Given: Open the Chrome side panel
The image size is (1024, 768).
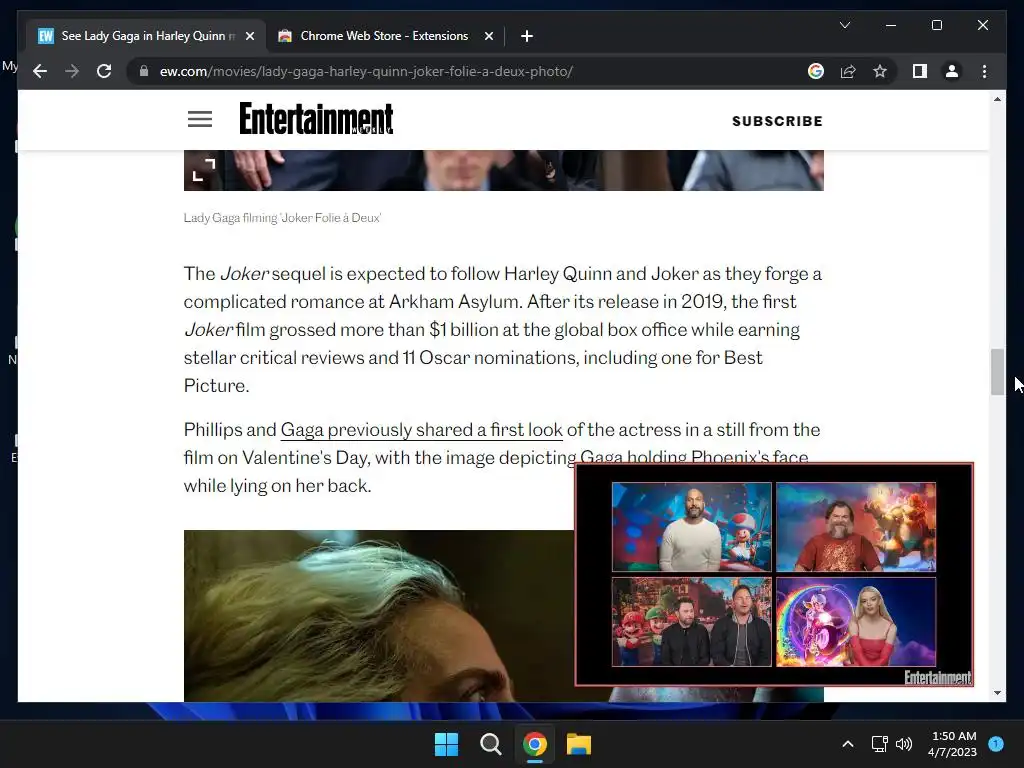Looking at the screenshot, I should pos(920,71).
